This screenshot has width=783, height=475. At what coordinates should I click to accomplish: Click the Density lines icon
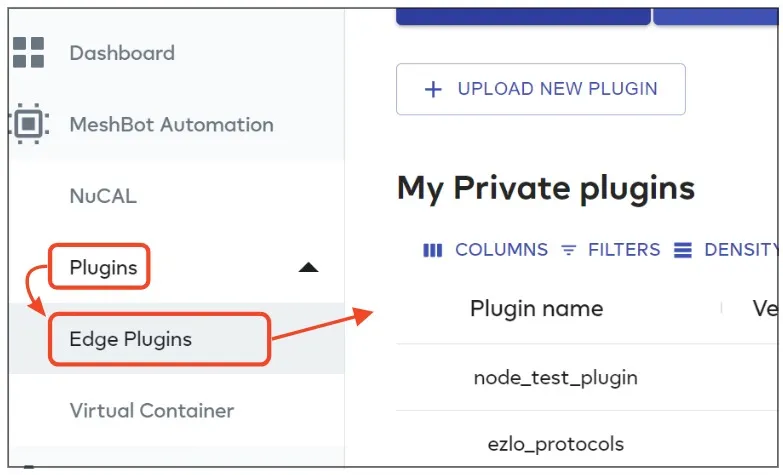click(x=683, y=250)
